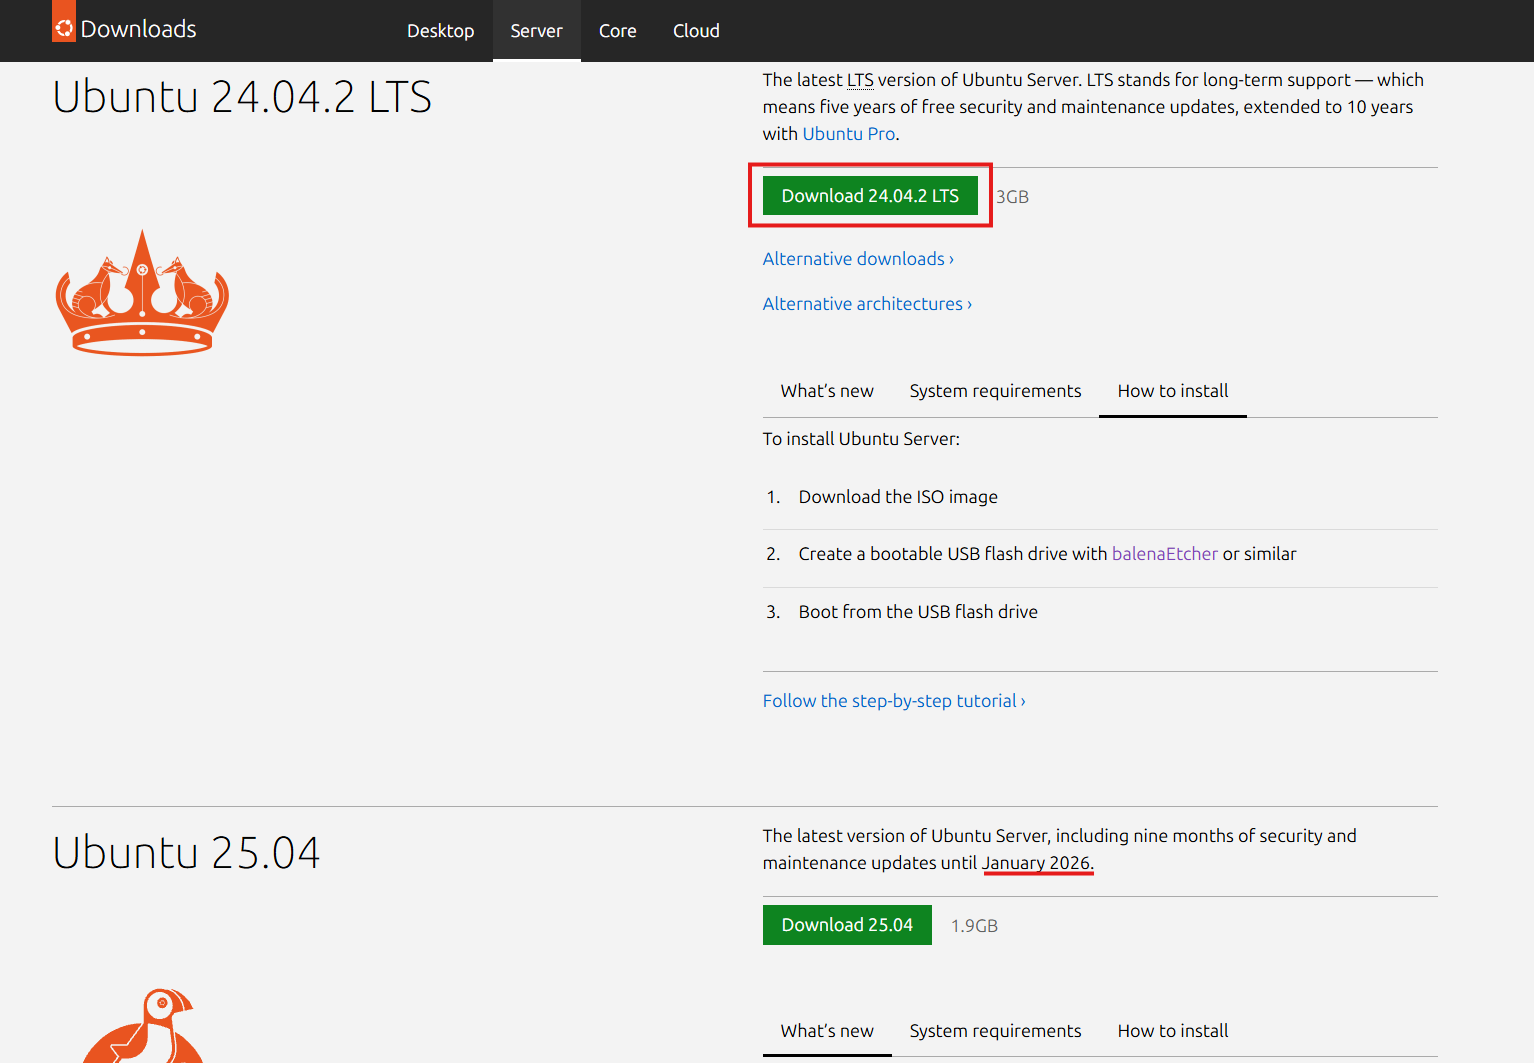The width and height of the screenshot is (1534, 1063).
Task: Open the Ubuntu Pro link
Action: [x=848, y=133]
